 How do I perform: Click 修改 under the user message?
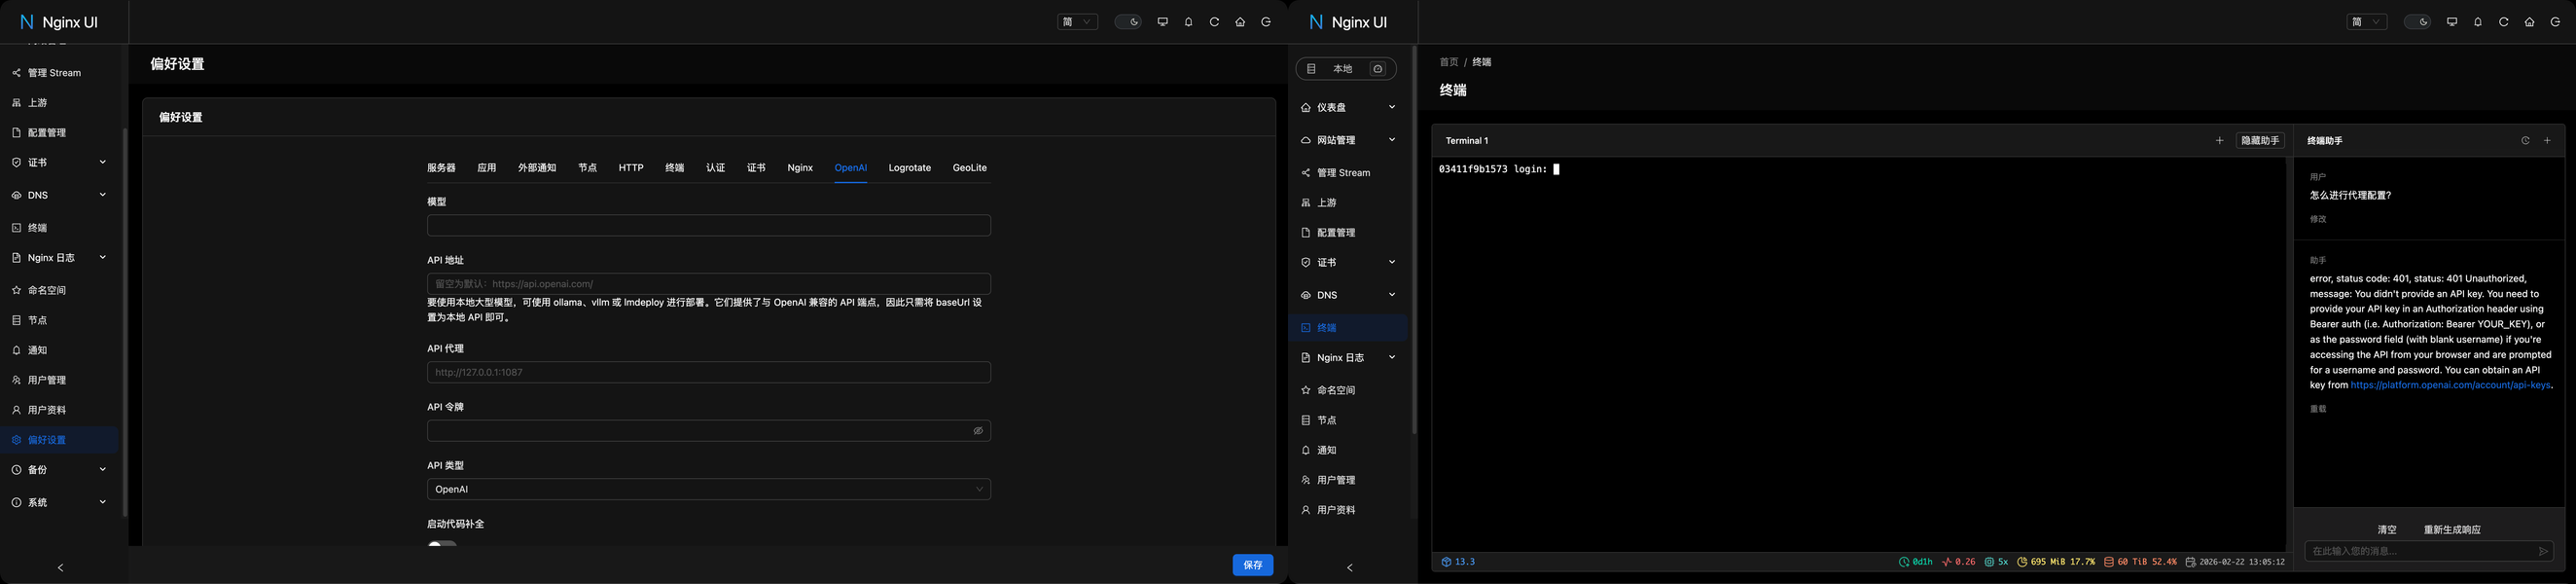pos(2318,219)
